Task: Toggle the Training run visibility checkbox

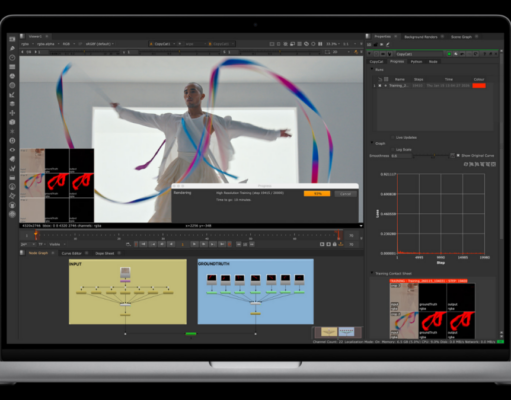Action: coord(380,86)
